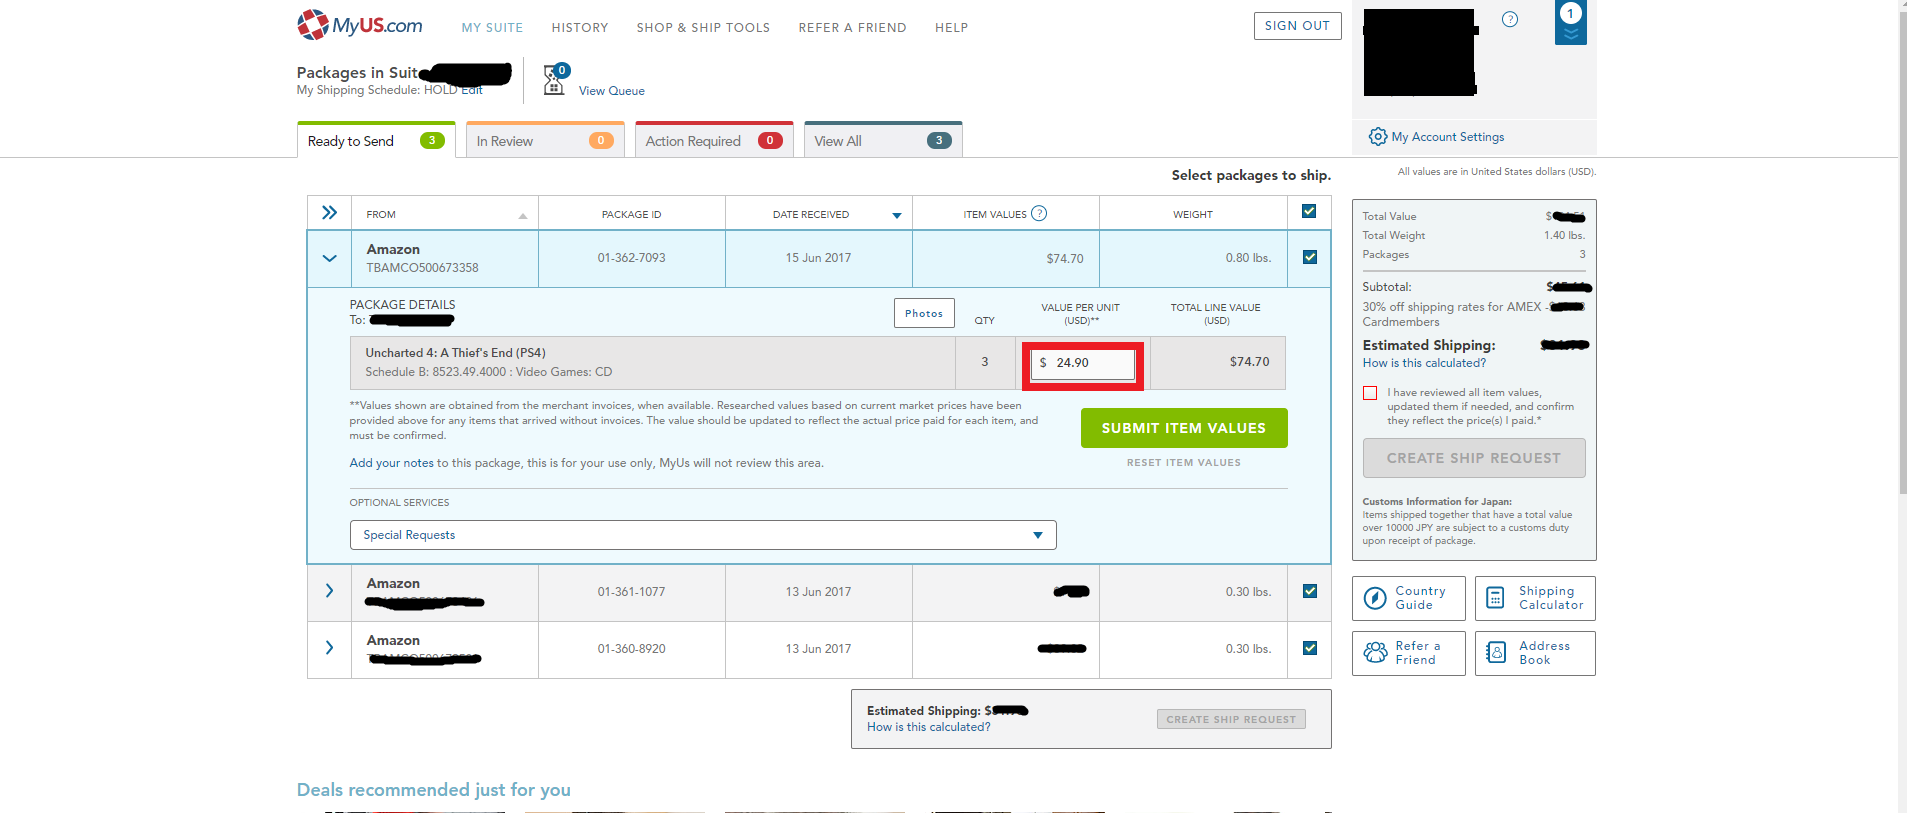Open the Shipping Calculator icon
Image resolution: width=1907 pixels, height=813 pixels.
tap(1495, 598)
